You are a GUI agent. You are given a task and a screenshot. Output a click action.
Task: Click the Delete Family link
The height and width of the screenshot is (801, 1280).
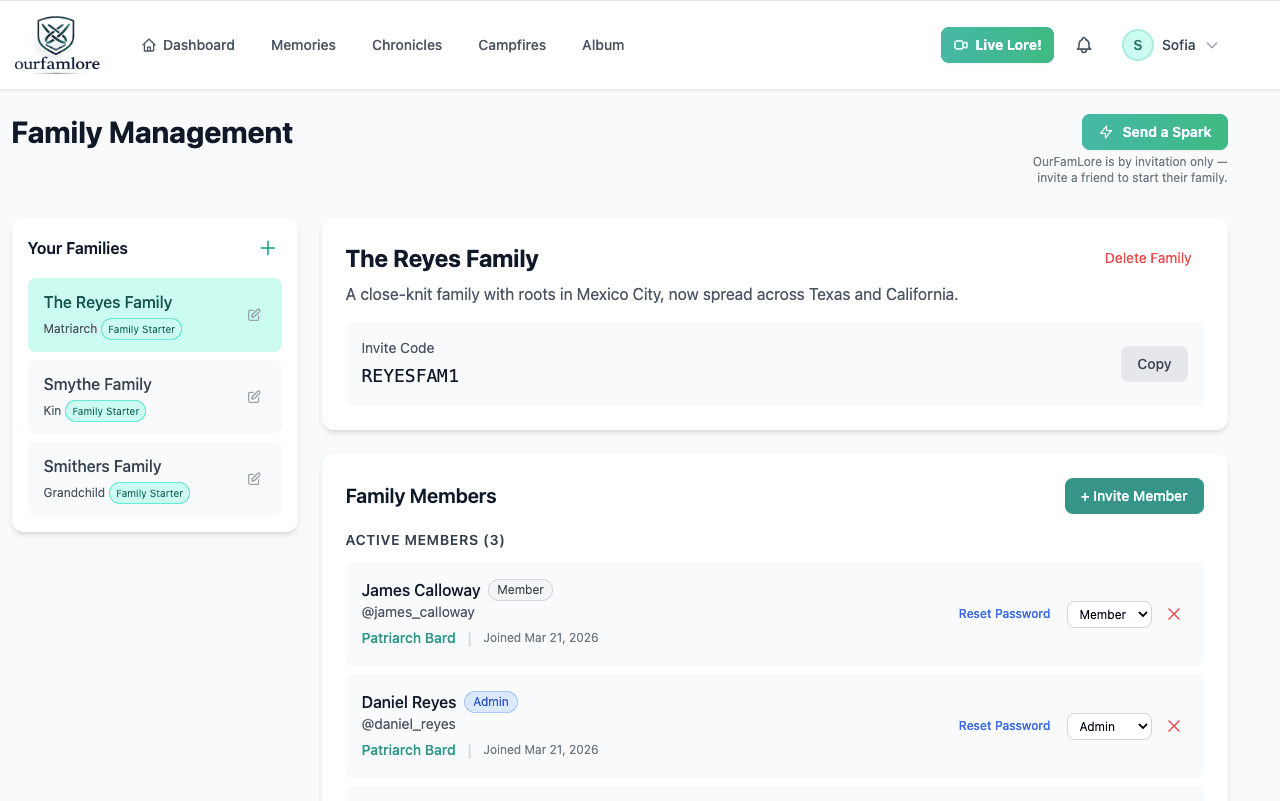[x=1148, y=258]
